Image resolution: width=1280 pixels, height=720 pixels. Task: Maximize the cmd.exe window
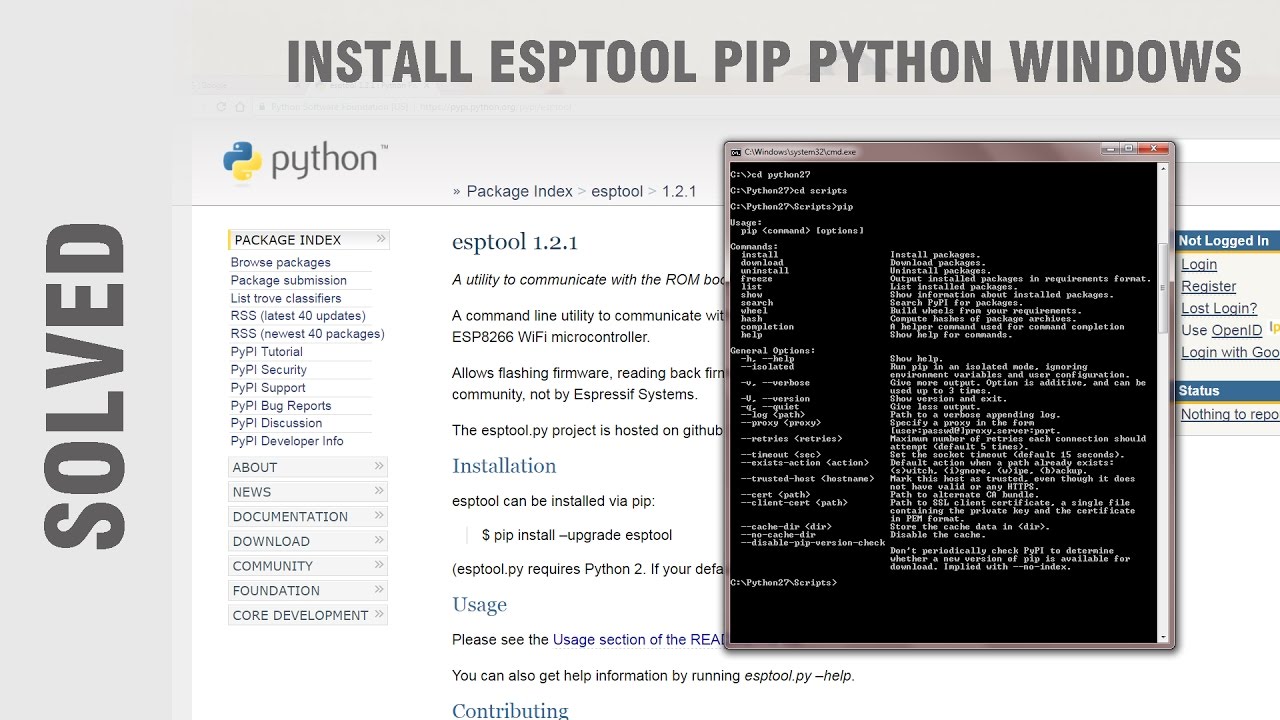click(1129, 150)
